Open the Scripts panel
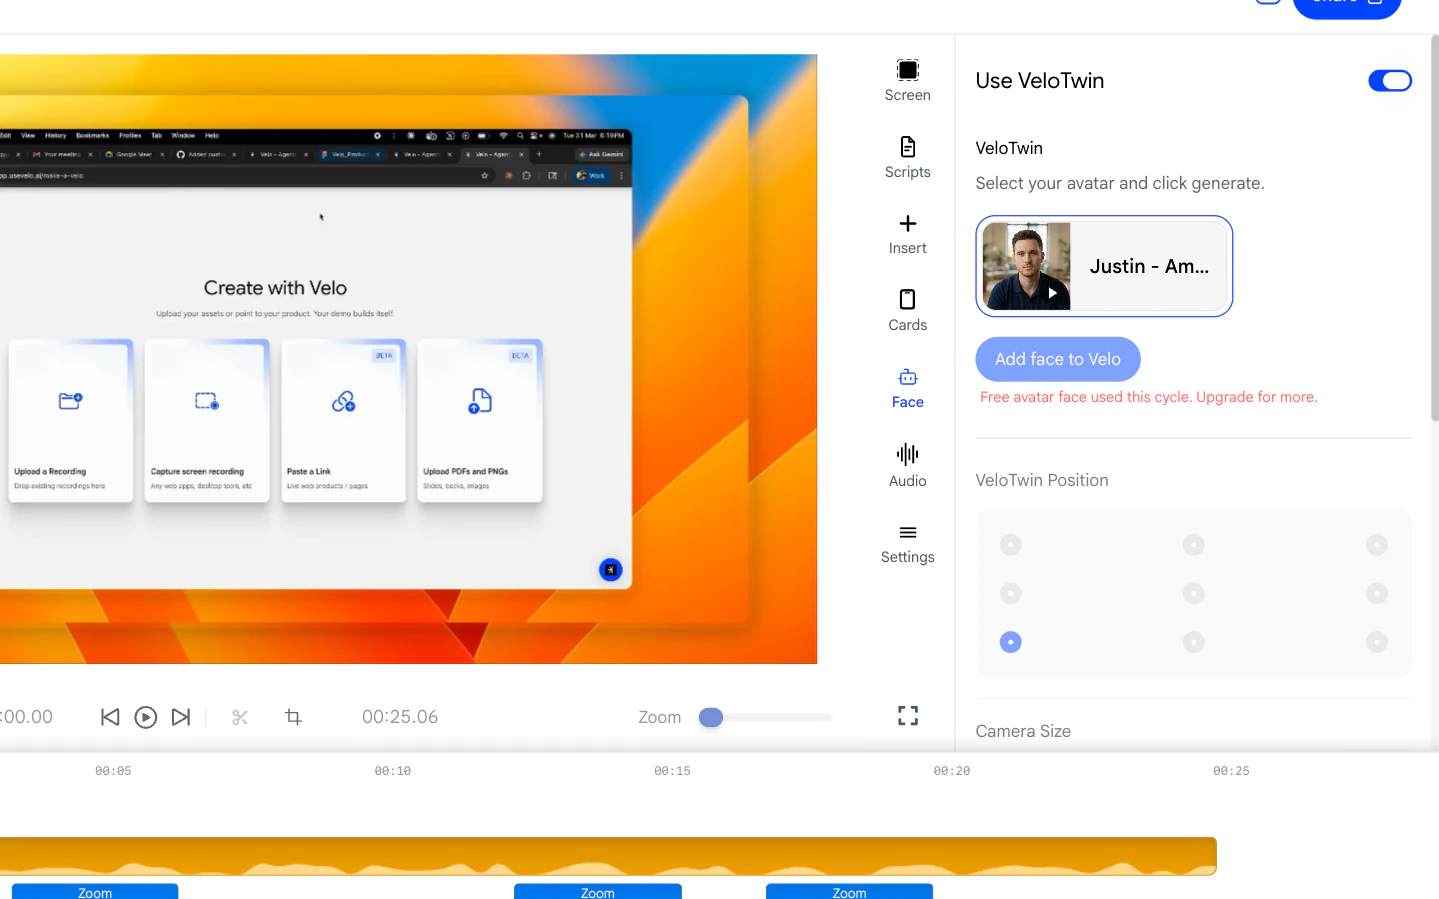Viewport: 1439px width, 899px height. (x=907, y=157)
